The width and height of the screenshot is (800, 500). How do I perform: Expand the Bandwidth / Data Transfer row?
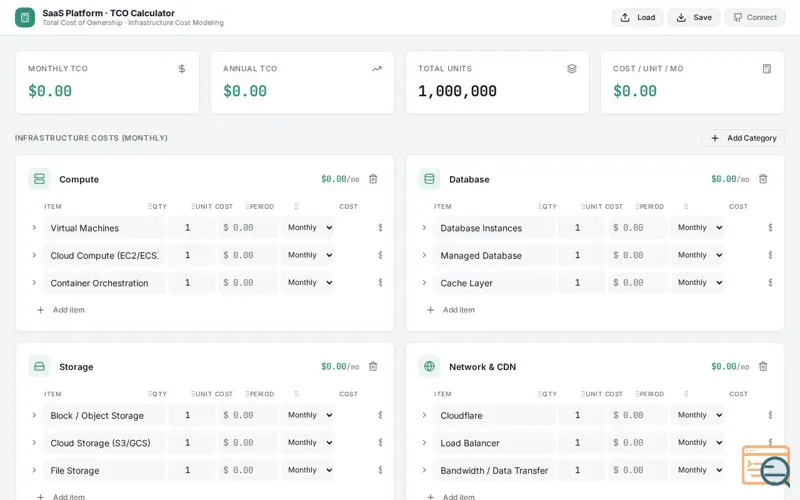click(x=424, y=470)
